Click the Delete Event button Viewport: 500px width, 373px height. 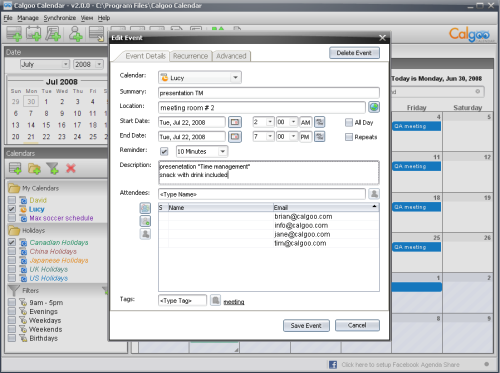[x=354, y=53]
